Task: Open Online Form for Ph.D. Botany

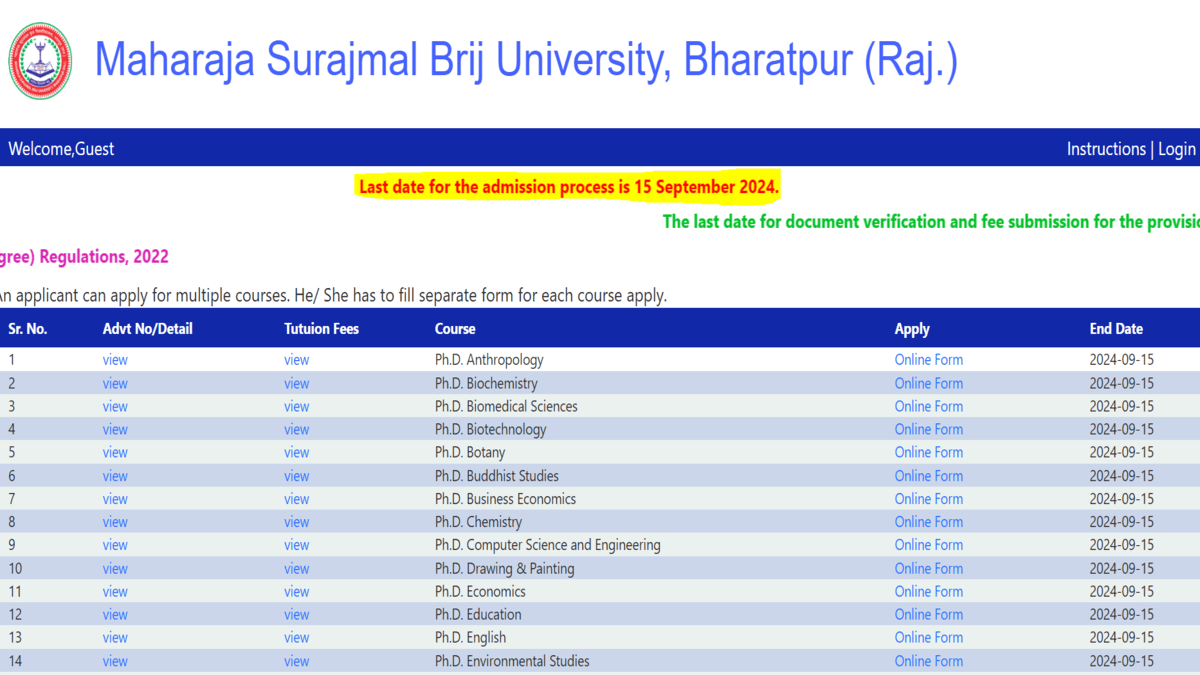Action: click(929, 452)
